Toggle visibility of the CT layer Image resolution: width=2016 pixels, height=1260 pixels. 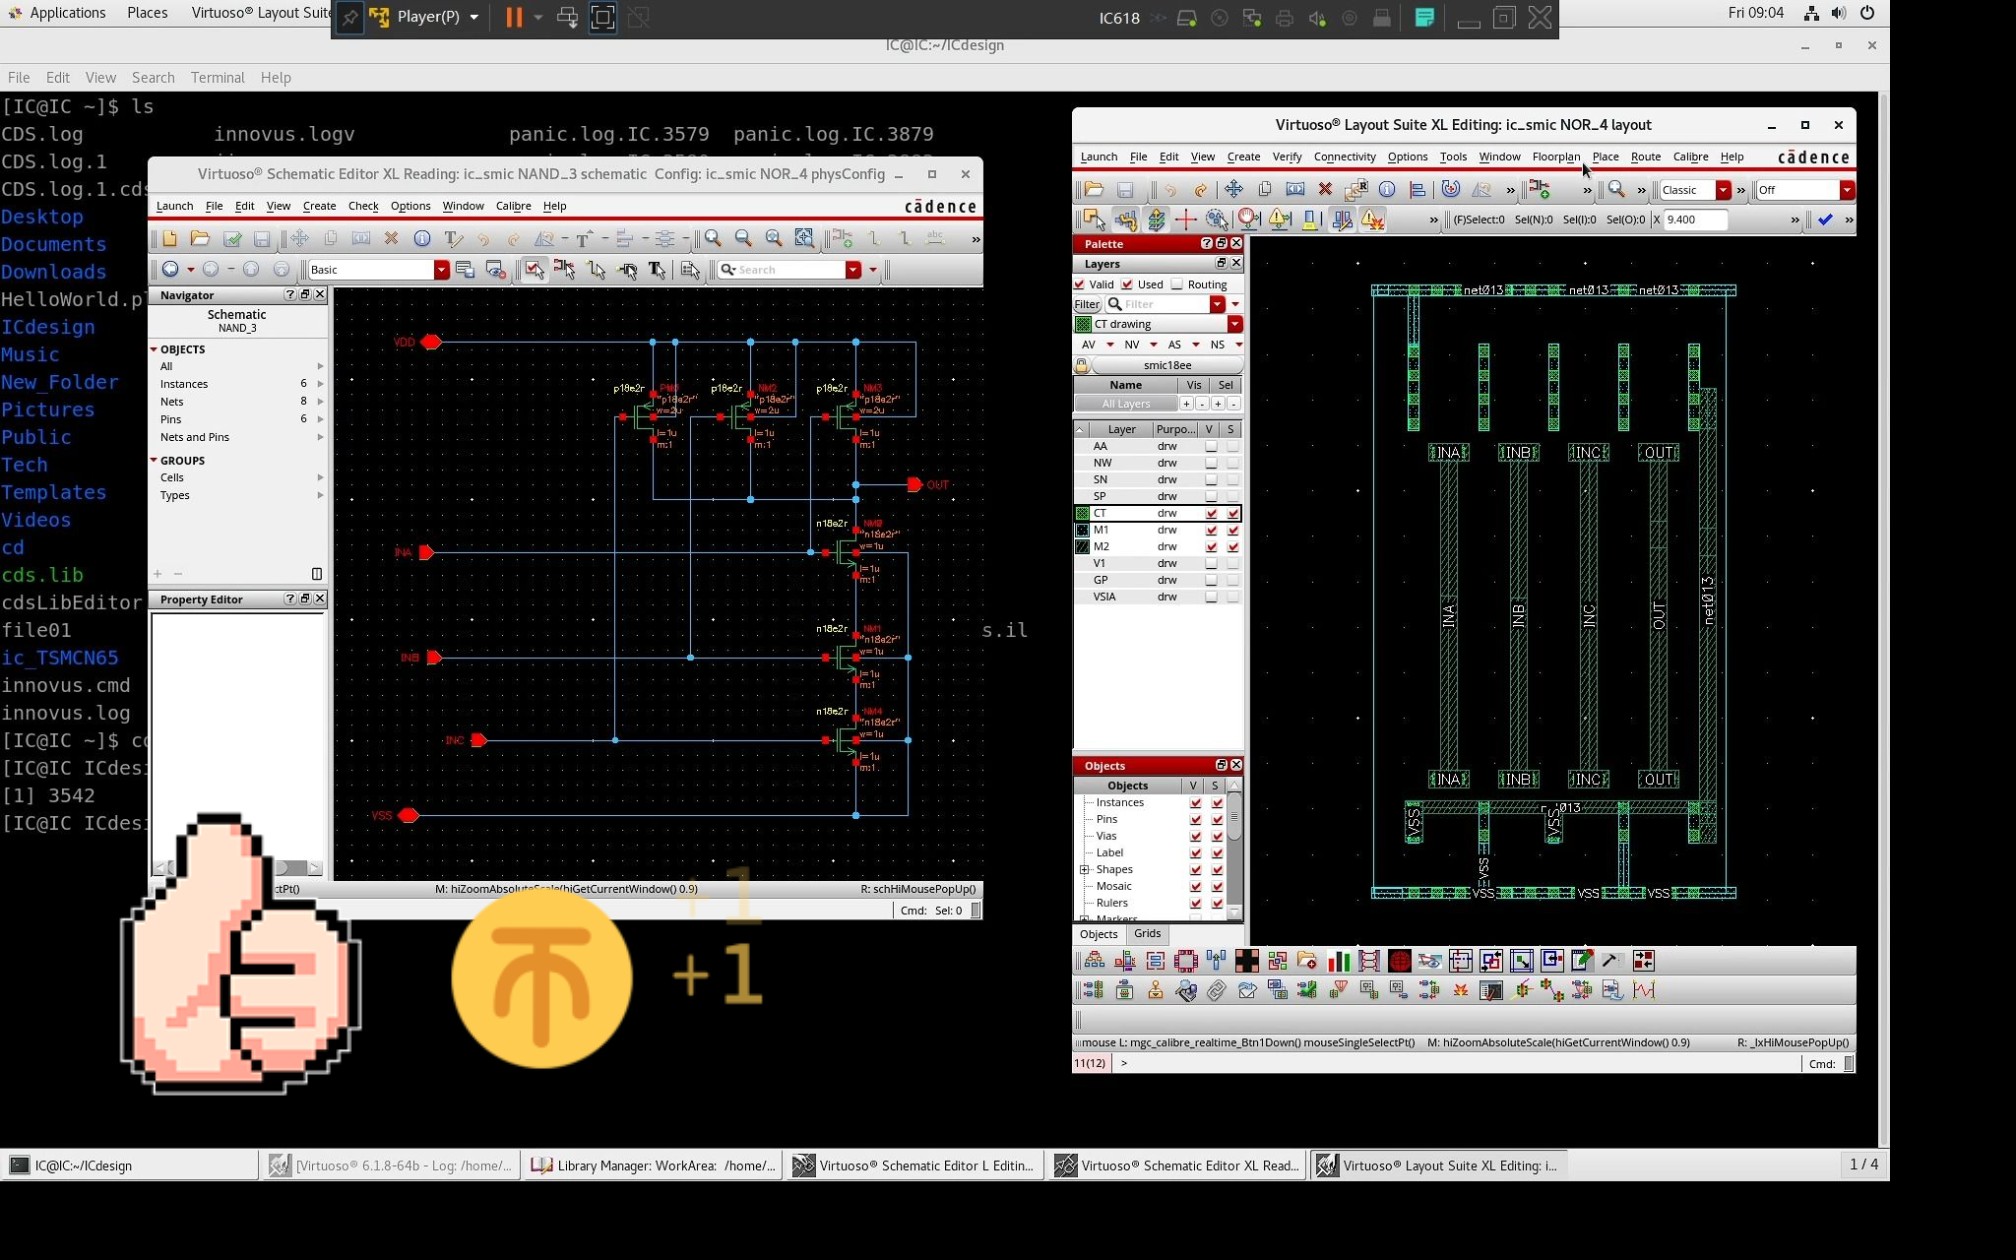(x=1211, y=514)
